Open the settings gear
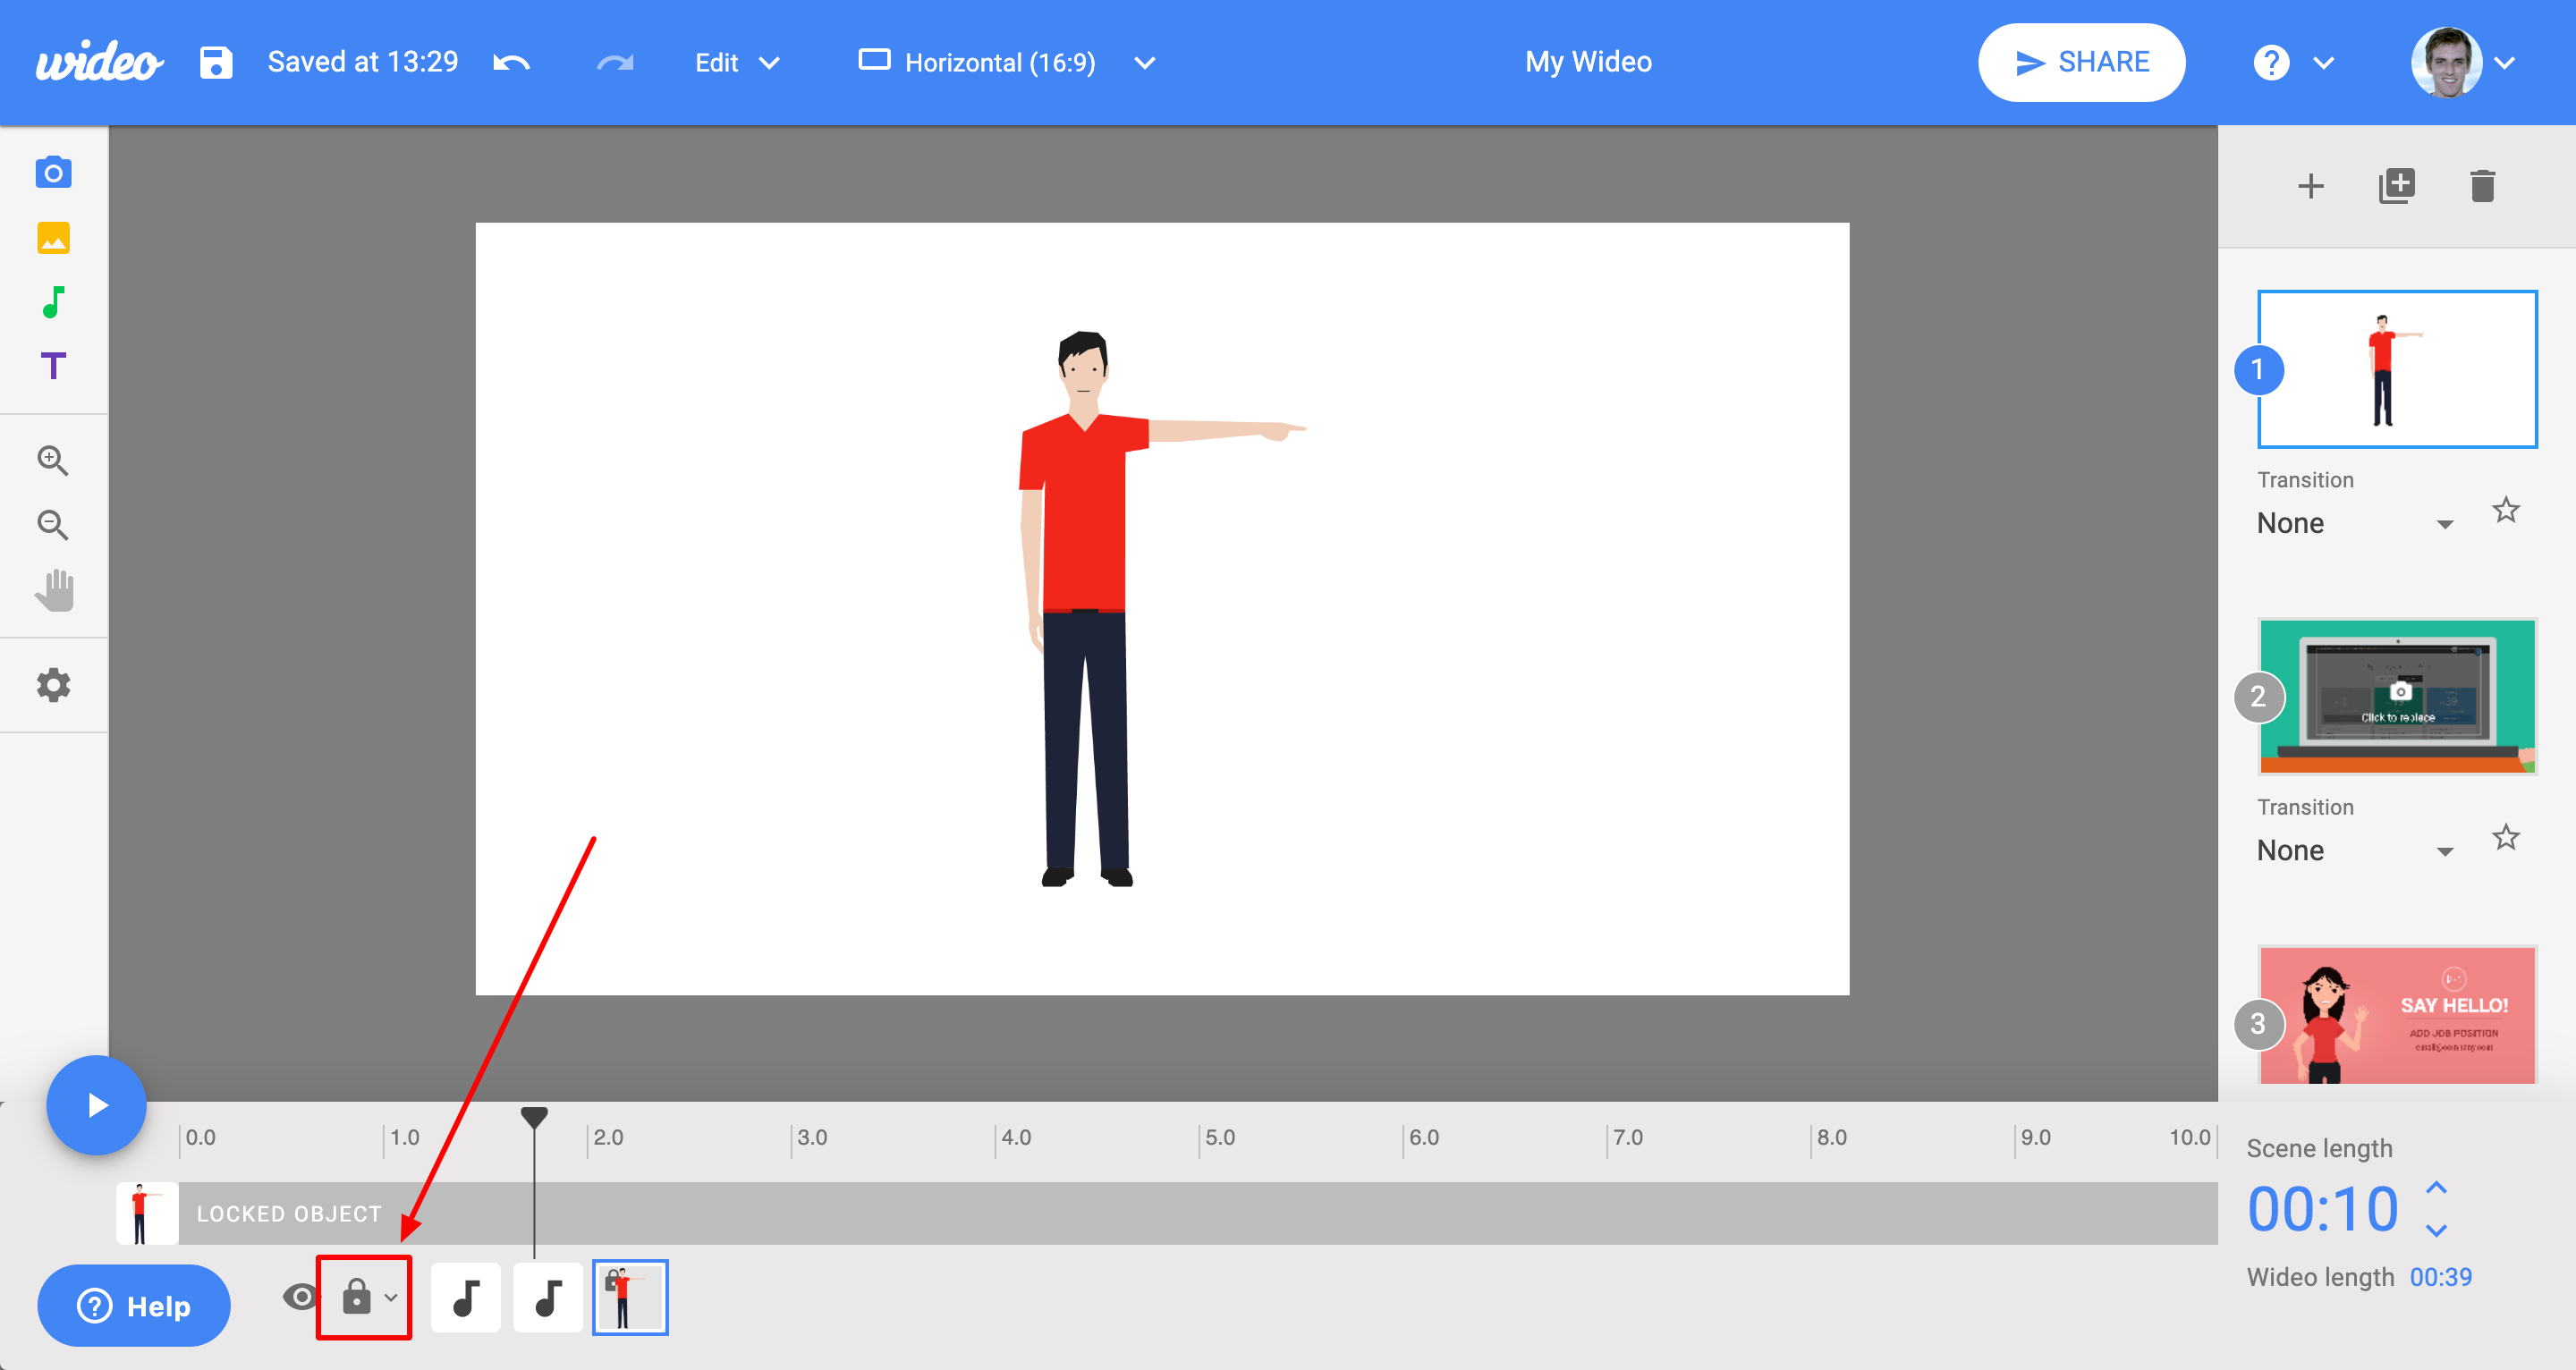 click(53, 685)
